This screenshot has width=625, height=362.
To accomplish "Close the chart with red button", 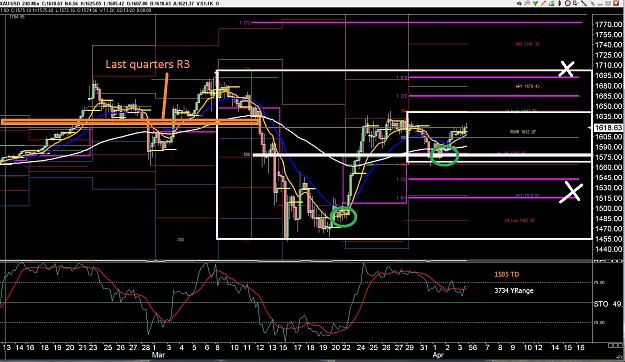I will (x=617, y=3).
